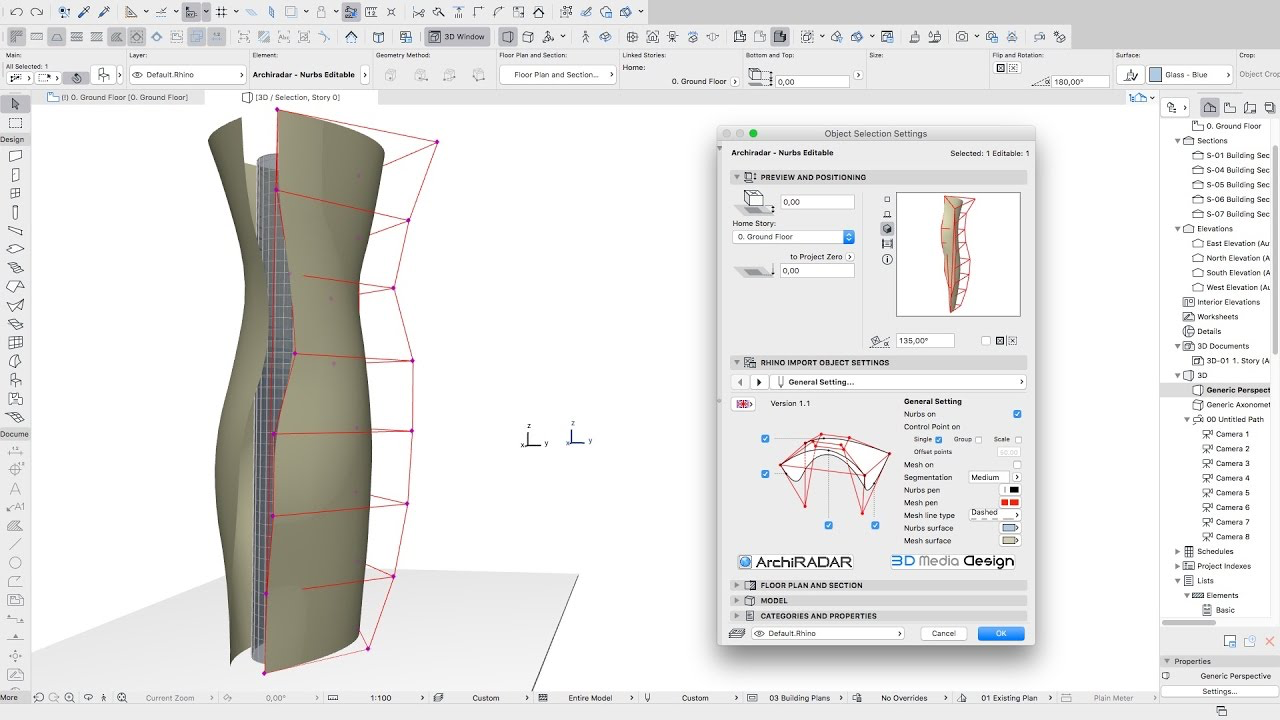This screenshot has height=720, width=1280.
Task: Enable the Group control point checkbox
Action: tap(978, 440)
